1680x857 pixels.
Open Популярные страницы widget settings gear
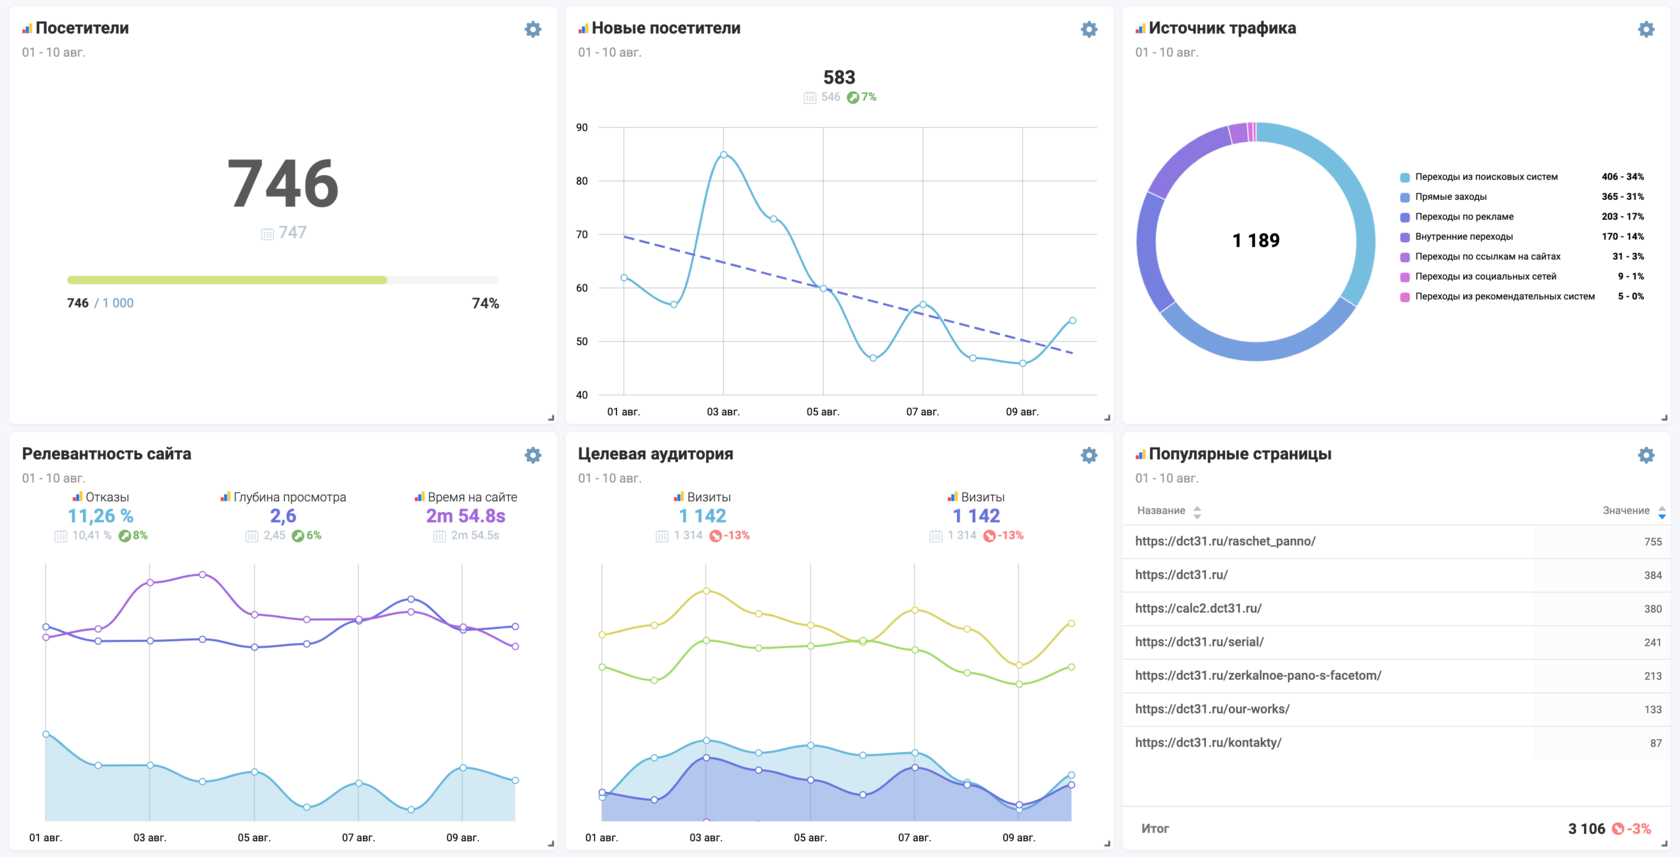1646,455
